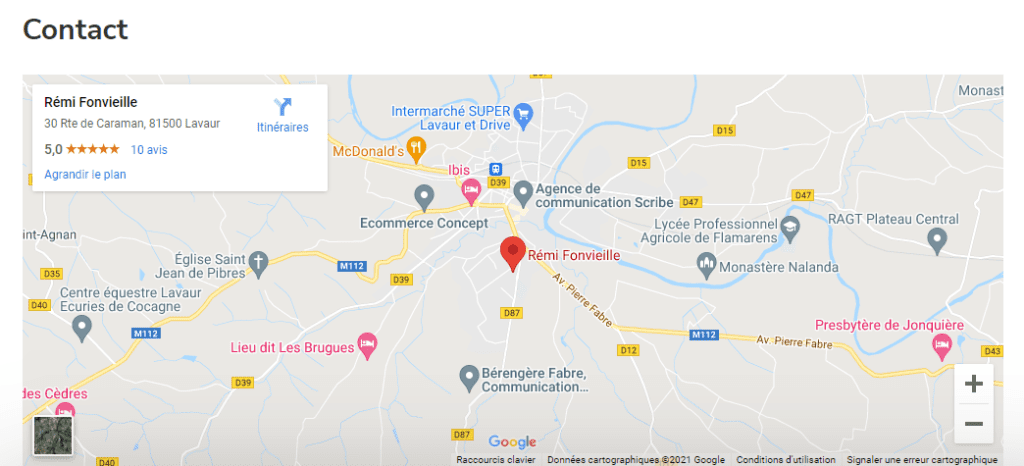Select the train station marker near Ibis
The width and height of the screenshot is (1024, 466).
(496, 168)
